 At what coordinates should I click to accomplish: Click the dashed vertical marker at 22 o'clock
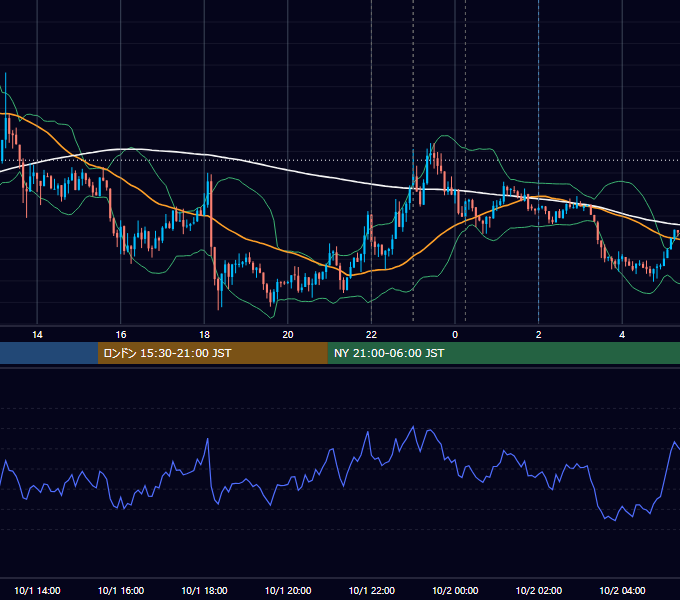point(371,163)
